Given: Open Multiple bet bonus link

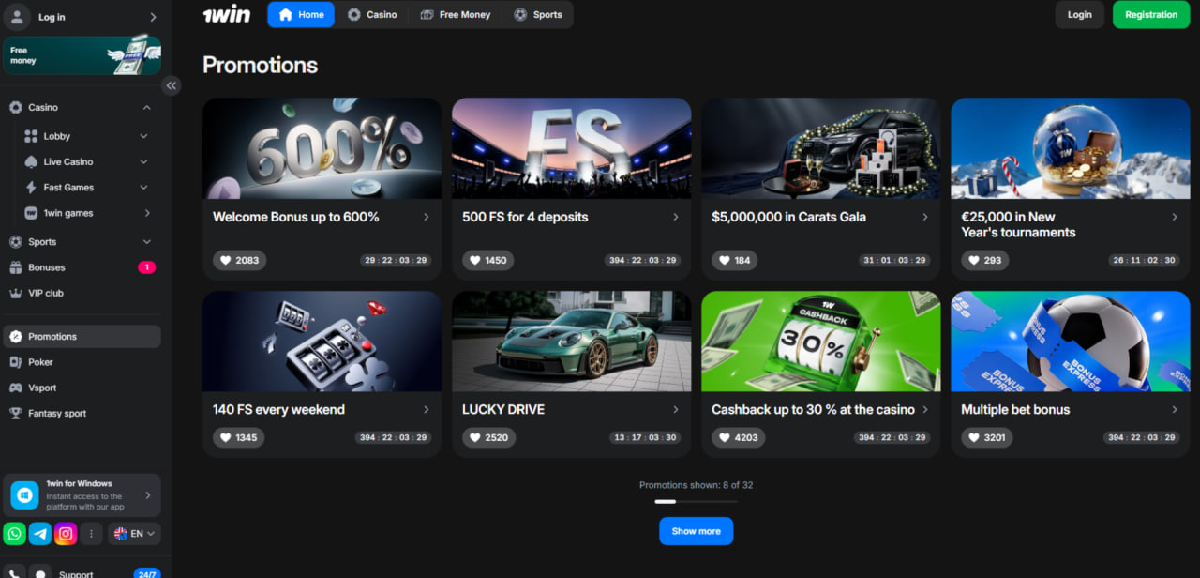Looking at the screenshot, I should (1015, 410).
